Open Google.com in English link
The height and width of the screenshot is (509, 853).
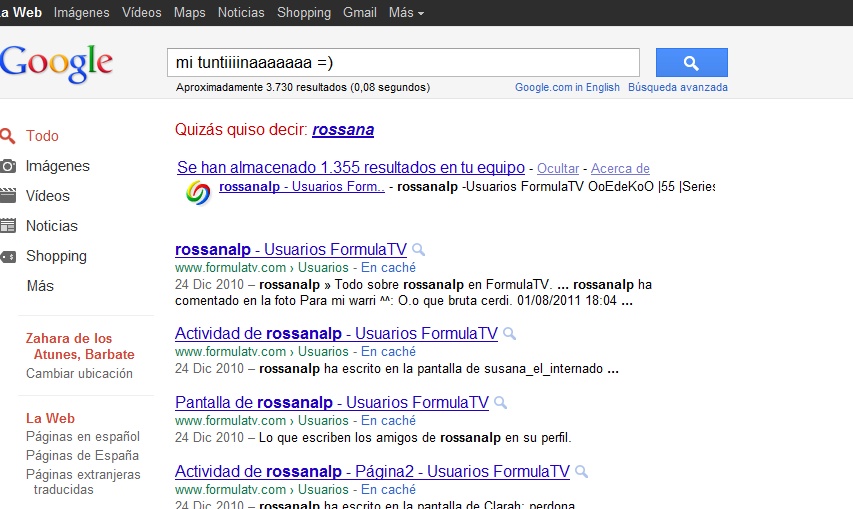(567, 87)
